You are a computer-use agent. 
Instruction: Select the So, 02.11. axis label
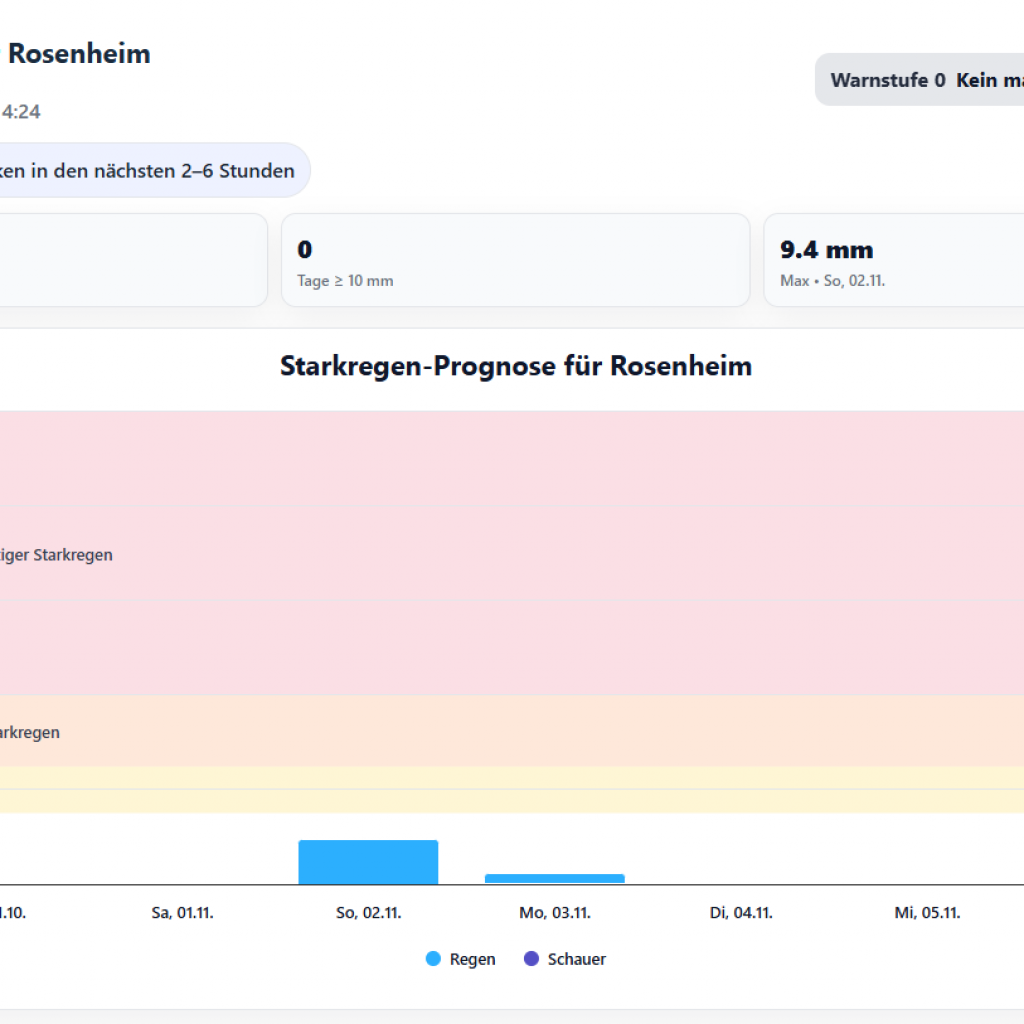click(x=368, y=913)
